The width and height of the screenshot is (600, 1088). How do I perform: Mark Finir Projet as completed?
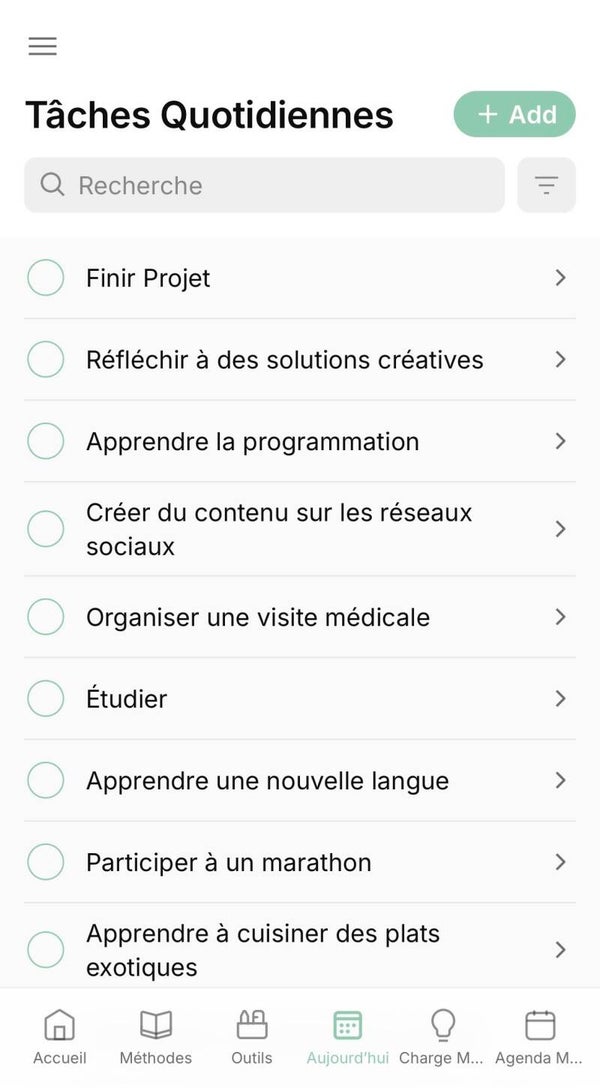45,277
